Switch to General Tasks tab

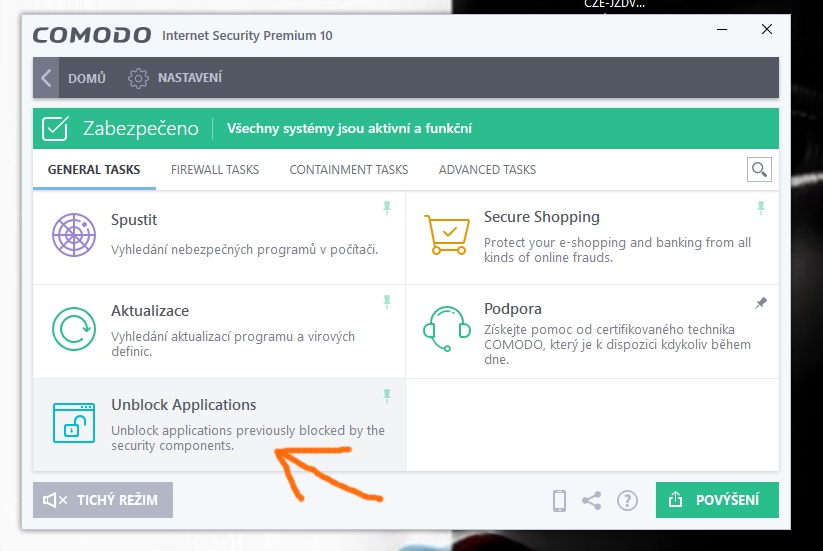[94, 169]
